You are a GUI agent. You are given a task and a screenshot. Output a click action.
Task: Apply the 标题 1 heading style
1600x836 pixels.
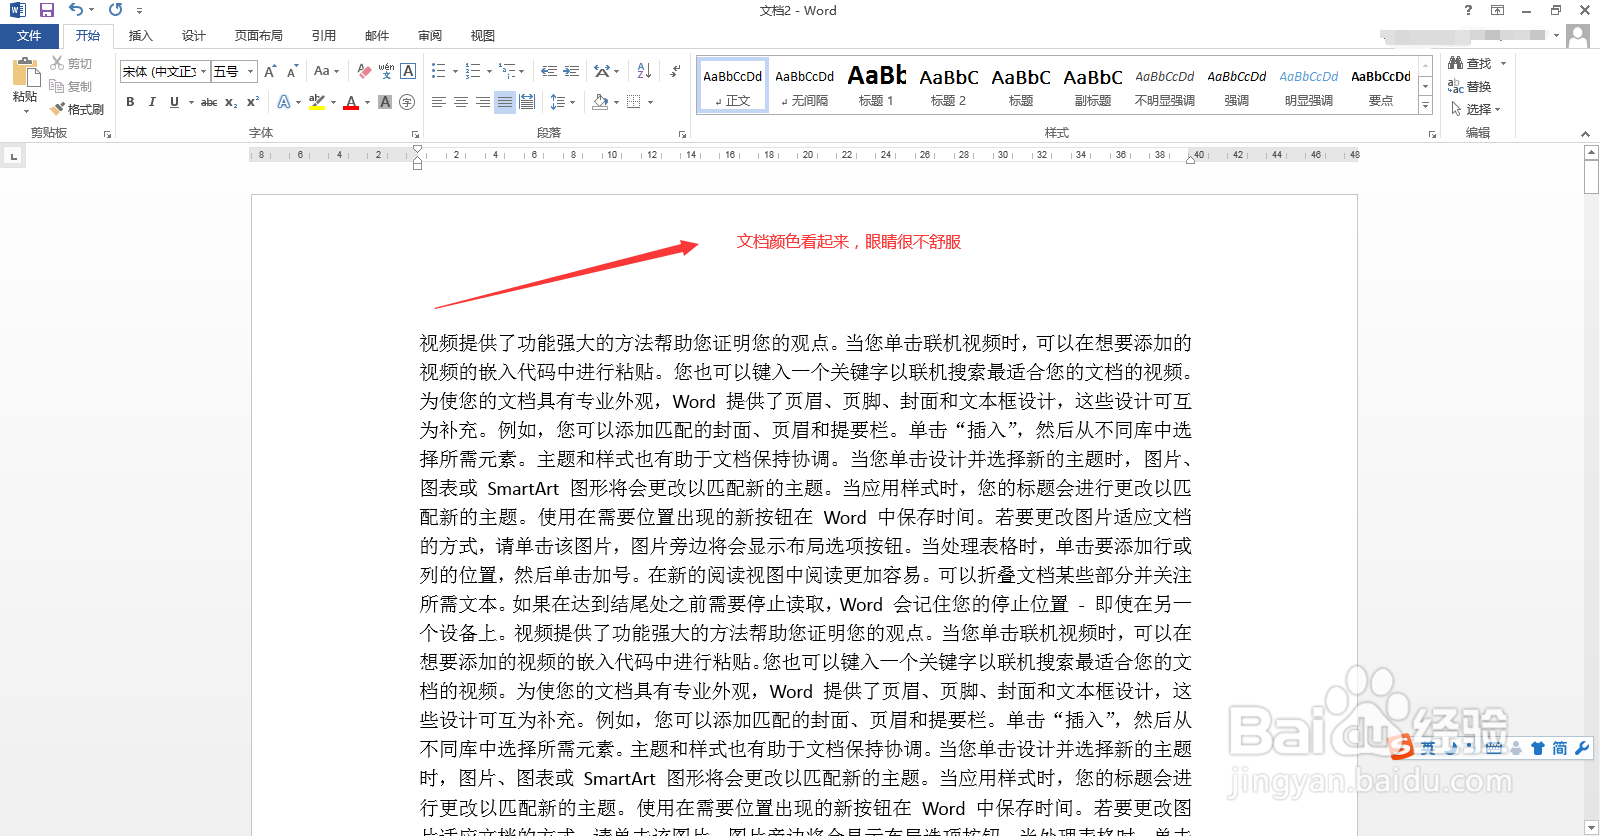click(x=876, y=85)
